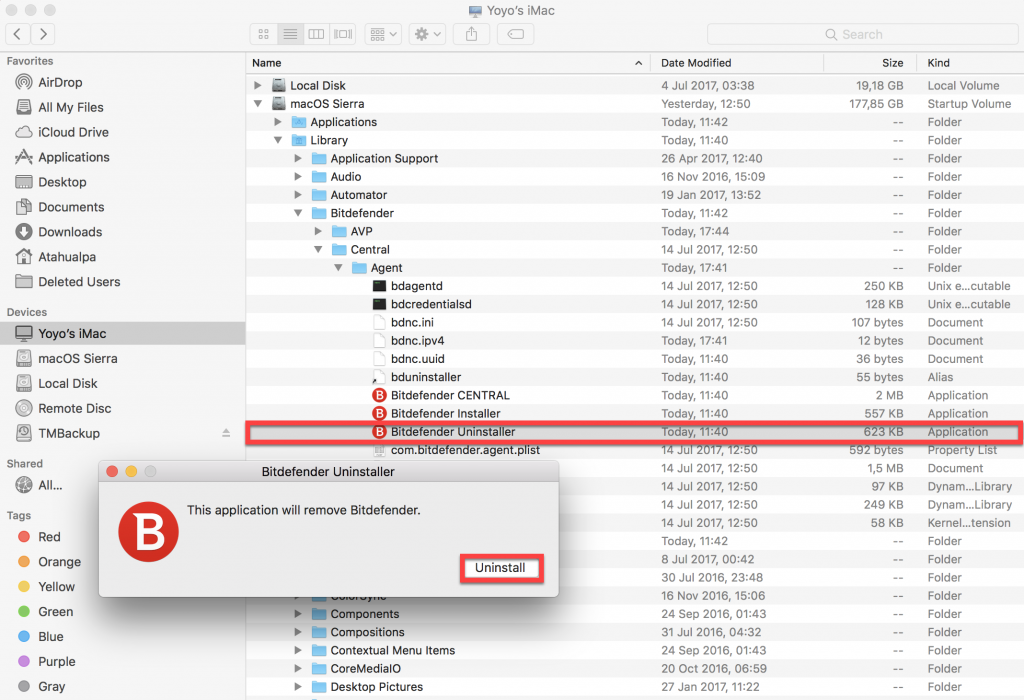Select the Bitdefender CENTRAL application
1024x700 pixels.
(635, 395)
